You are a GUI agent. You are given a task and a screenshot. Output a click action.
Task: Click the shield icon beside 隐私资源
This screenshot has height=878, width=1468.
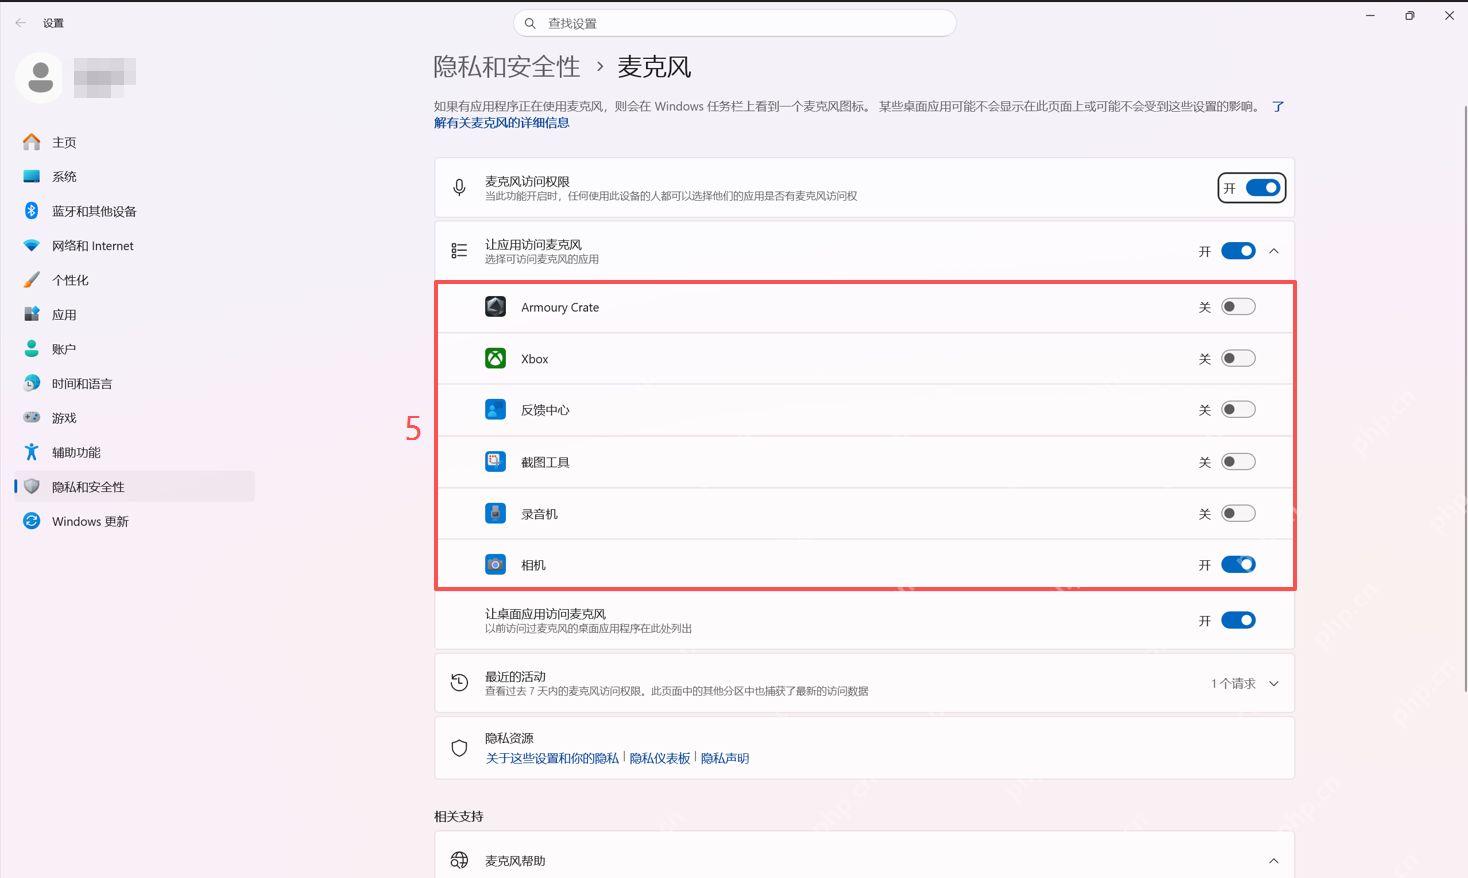coord(459,748)
